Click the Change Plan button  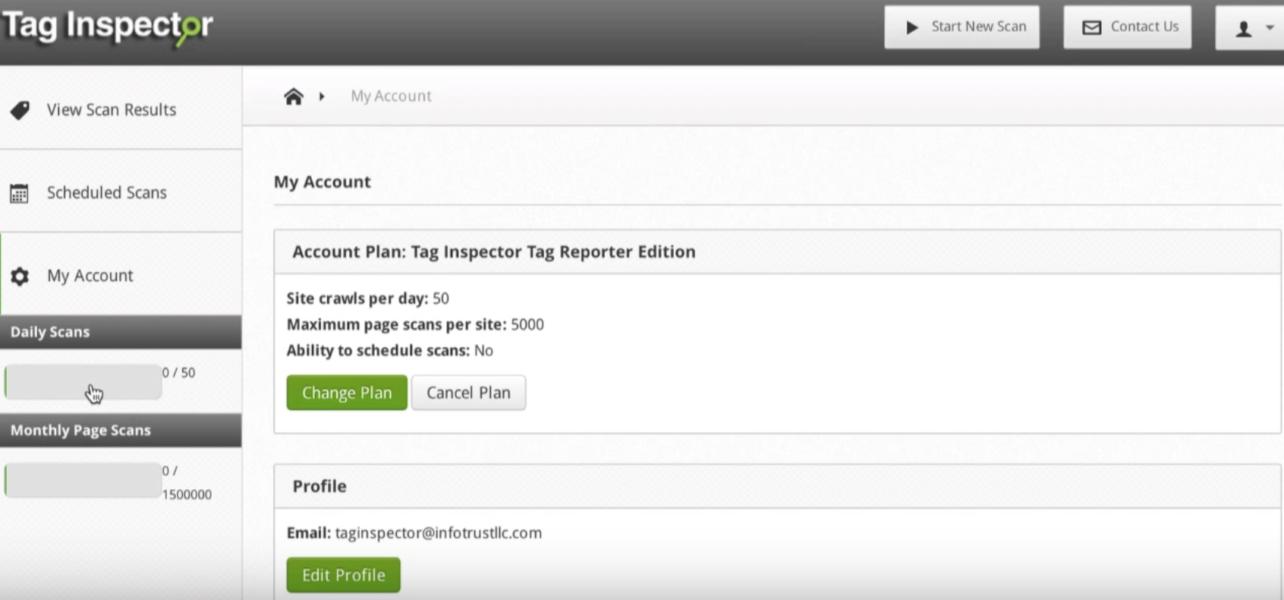click(x=347, y=393)
